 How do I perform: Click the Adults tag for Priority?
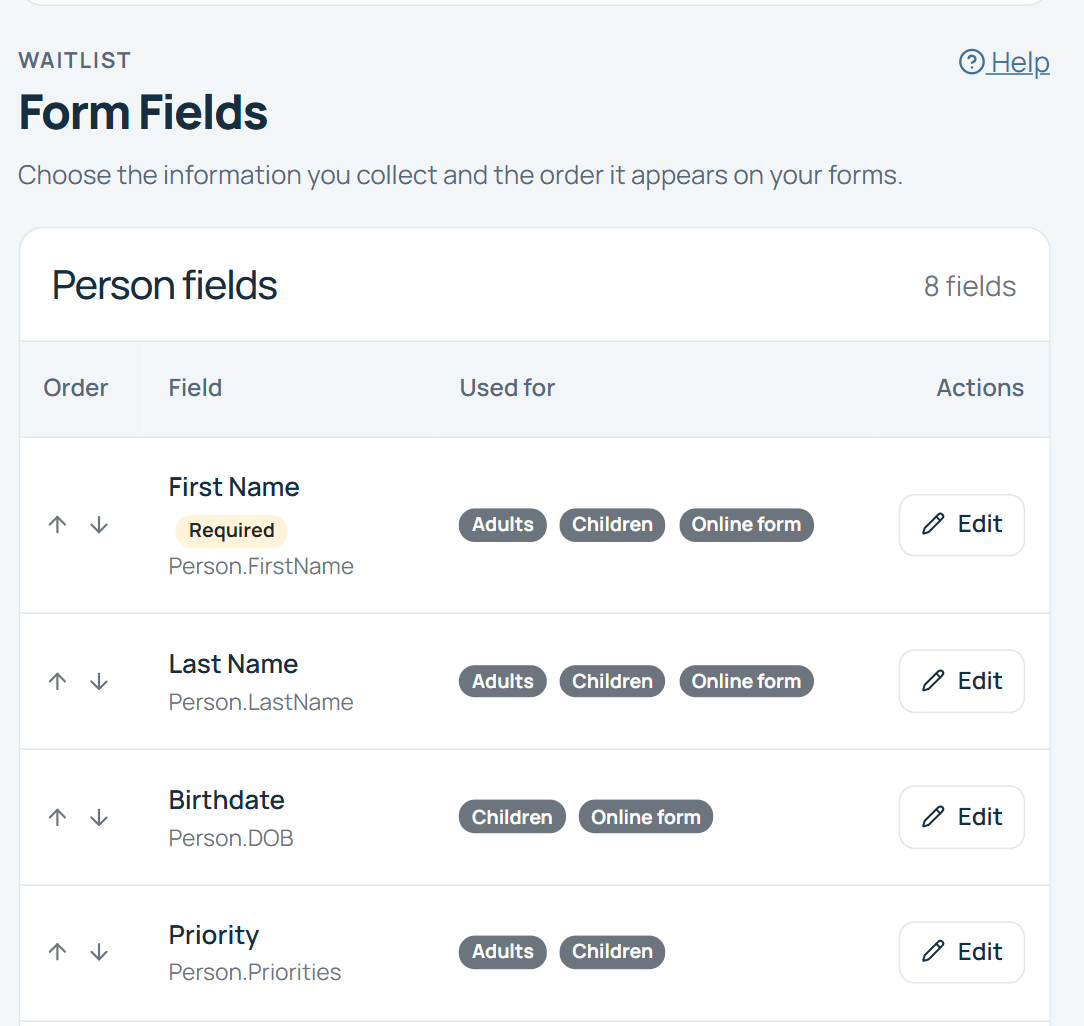(x=503, y=952)
